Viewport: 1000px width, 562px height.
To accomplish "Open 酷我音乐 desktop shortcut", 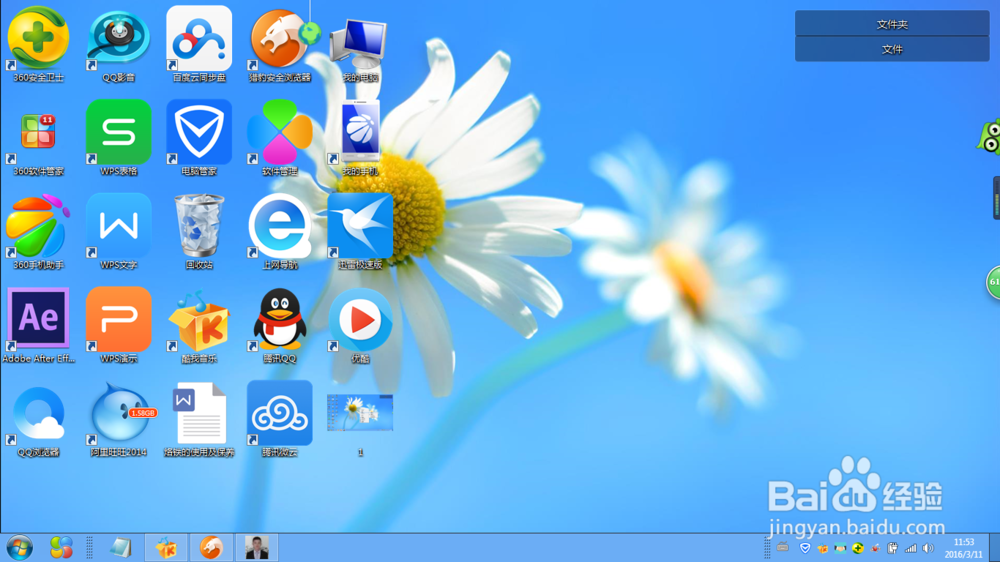I will pyautogui.click(x=199, y=325).
